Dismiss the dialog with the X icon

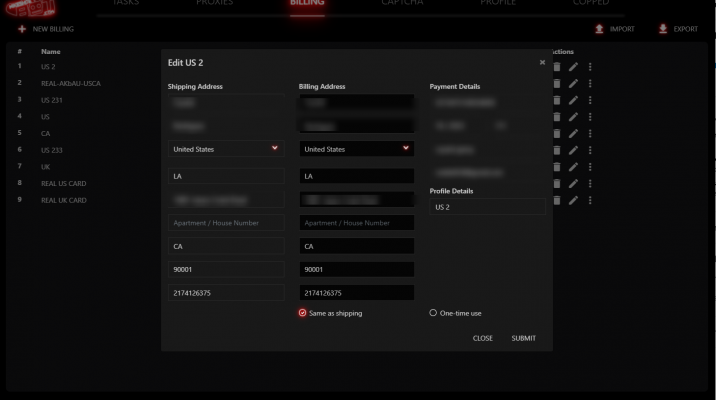tap(543, 62)
